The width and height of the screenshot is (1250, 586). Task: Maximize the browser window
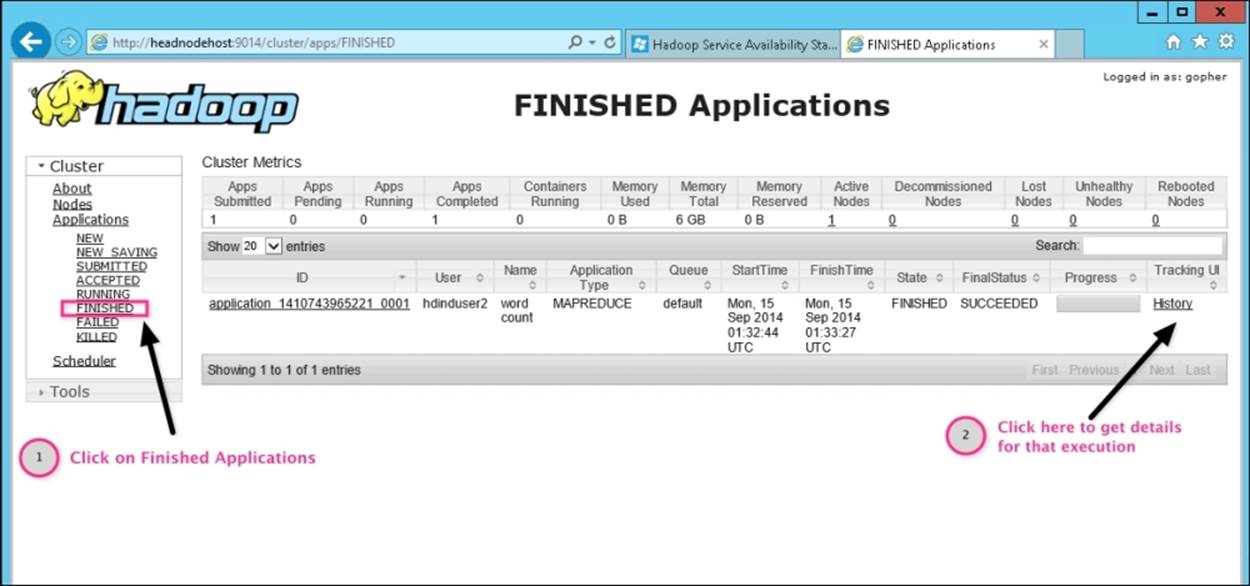(x=1183, y=12)
